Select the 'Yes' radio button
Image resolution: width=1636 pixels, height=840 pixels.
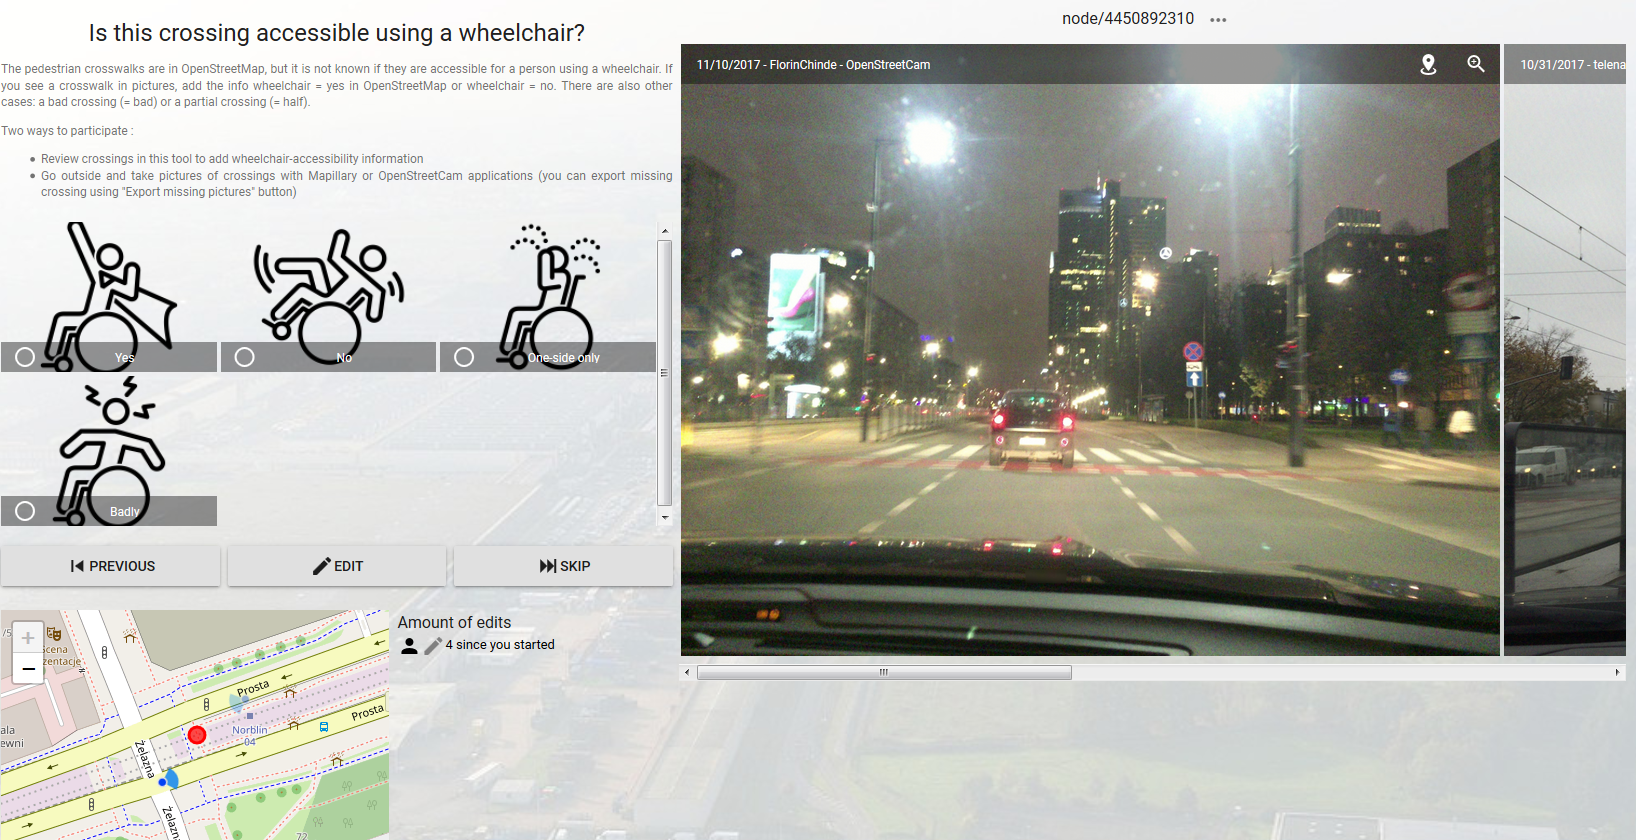25,357
